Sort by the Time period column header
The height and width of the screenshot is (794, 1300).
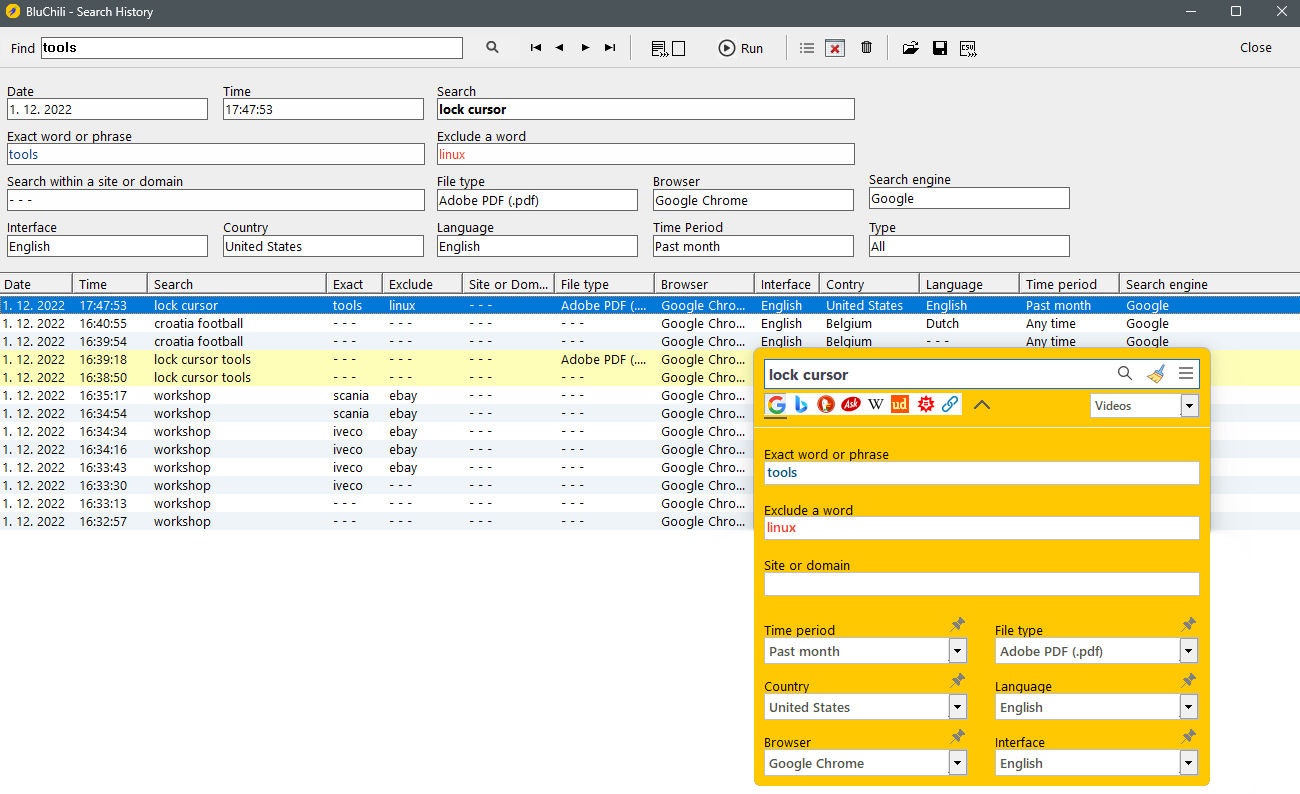pos(1069,284)
